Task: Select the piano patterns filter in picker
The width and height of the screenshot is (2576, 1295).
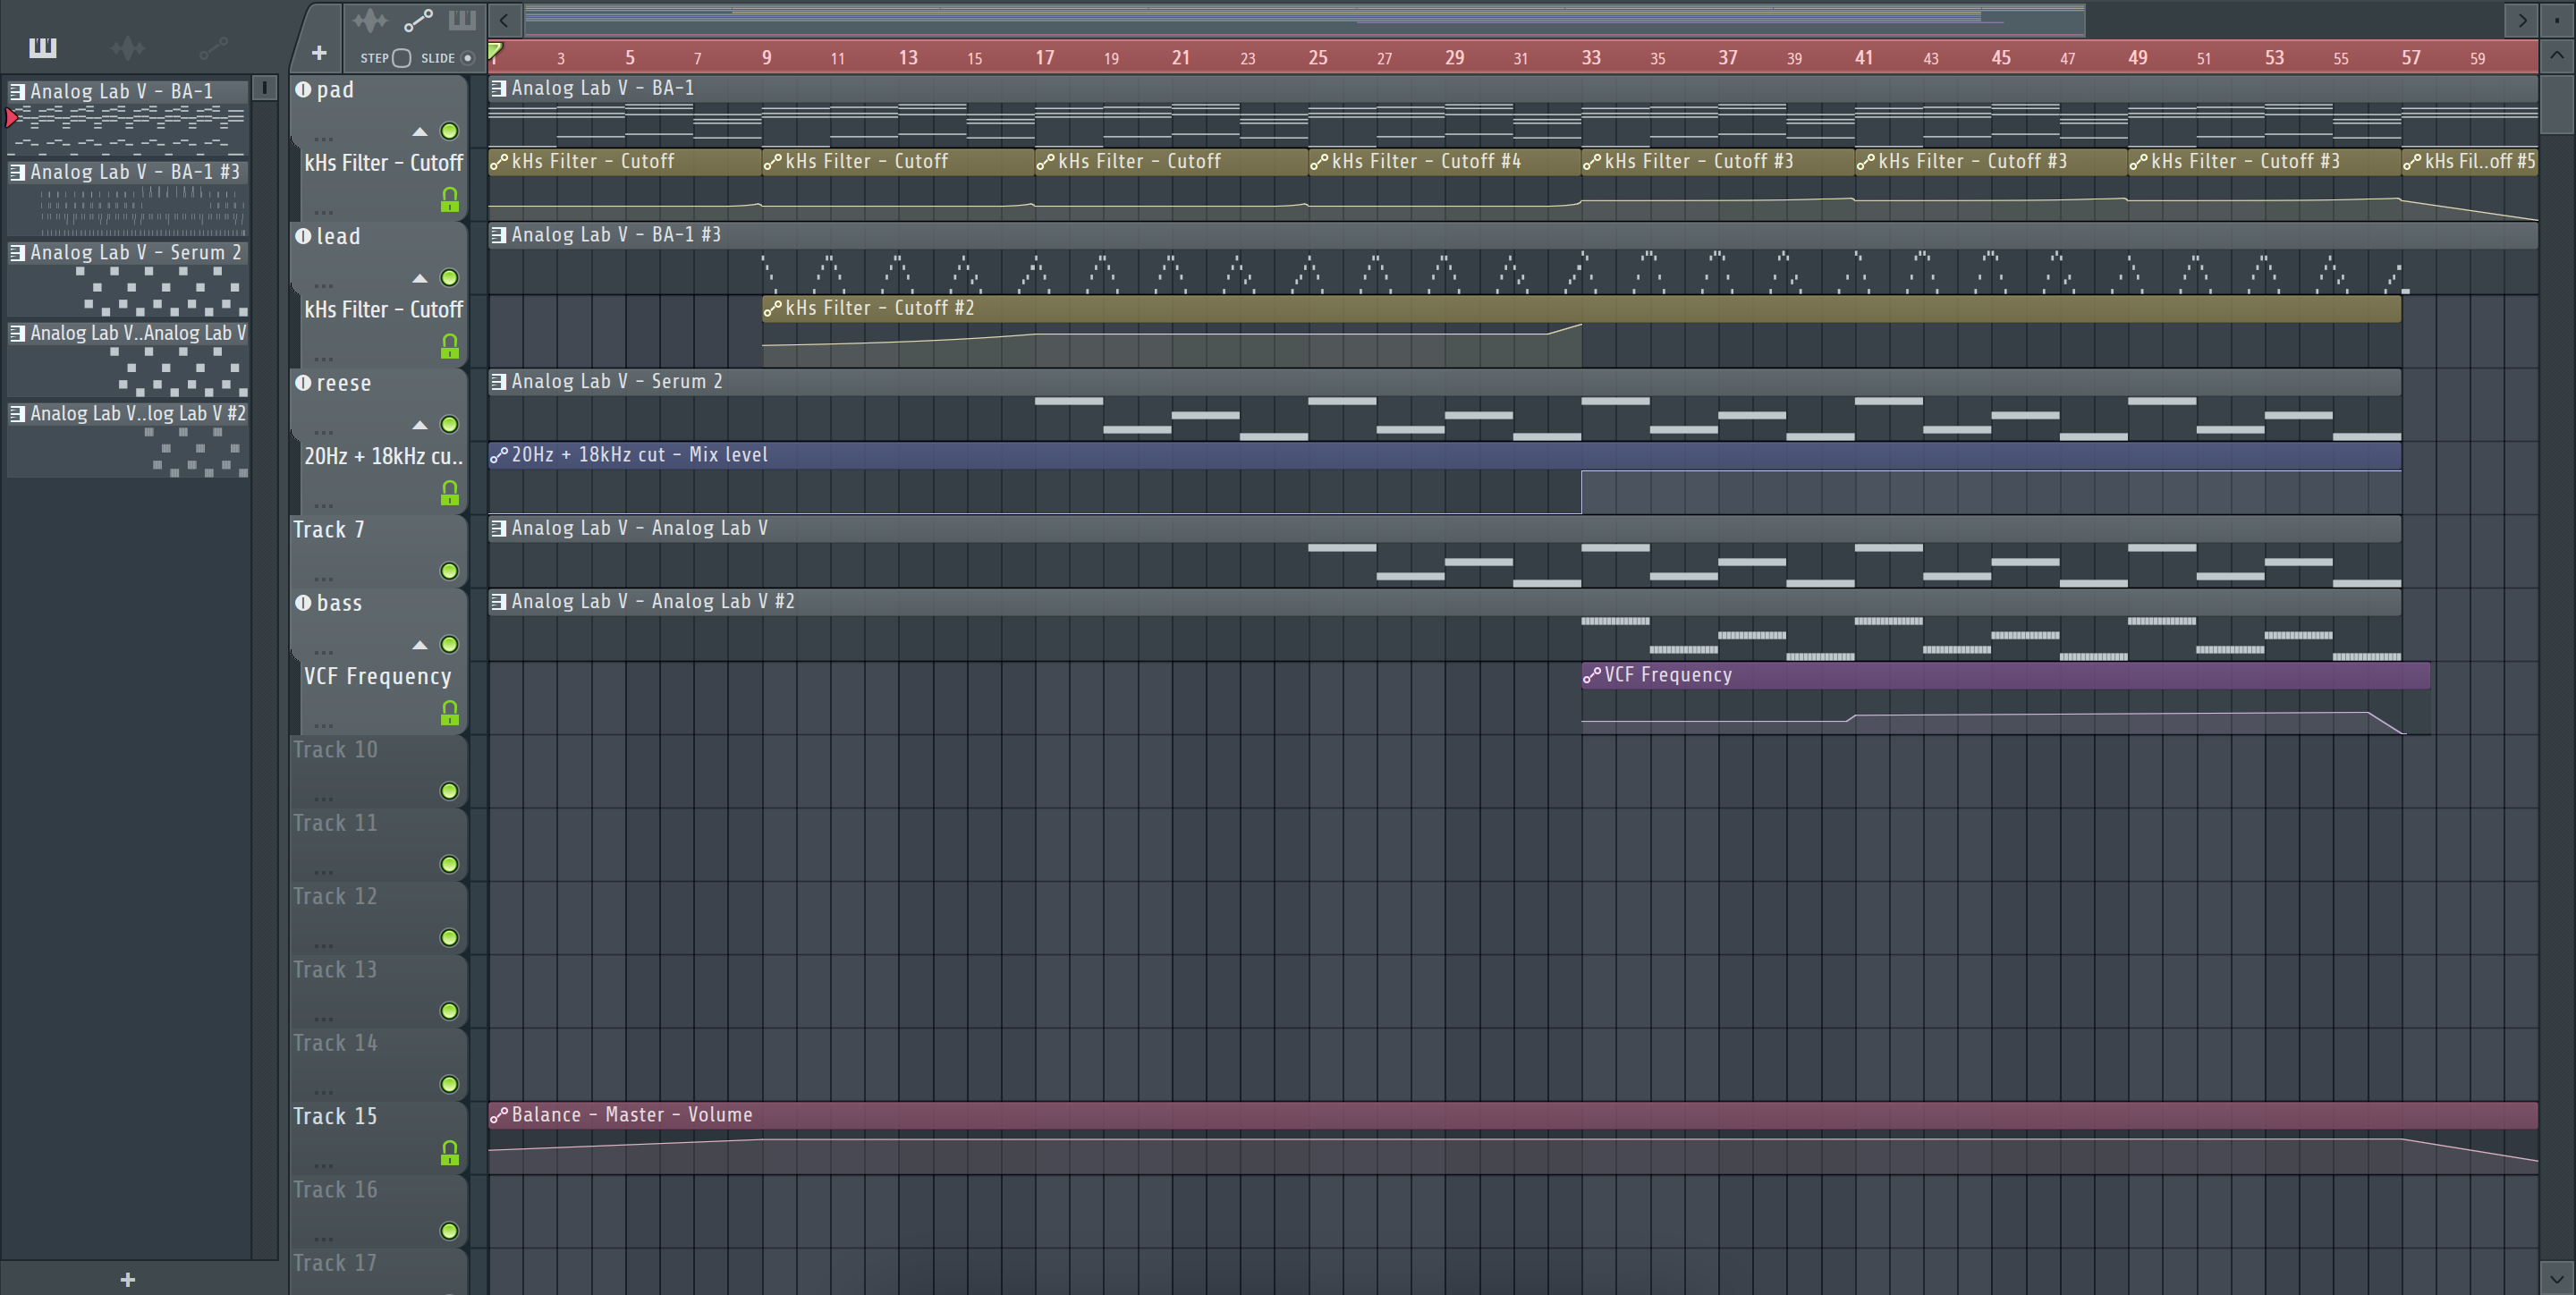Action: [42, 47]
